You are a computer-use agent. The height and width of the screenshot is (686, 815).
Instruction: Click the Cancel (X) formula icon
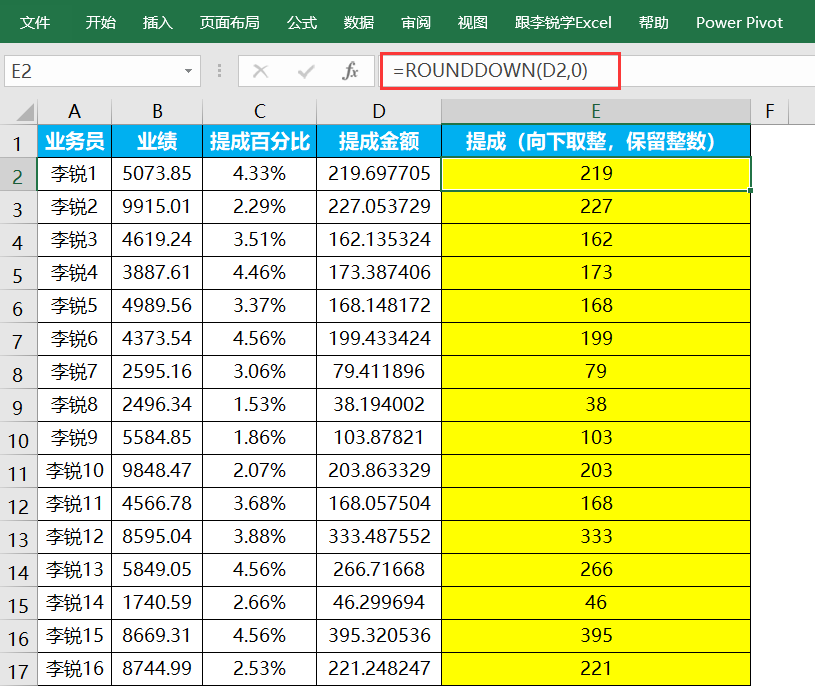(260, 71)
